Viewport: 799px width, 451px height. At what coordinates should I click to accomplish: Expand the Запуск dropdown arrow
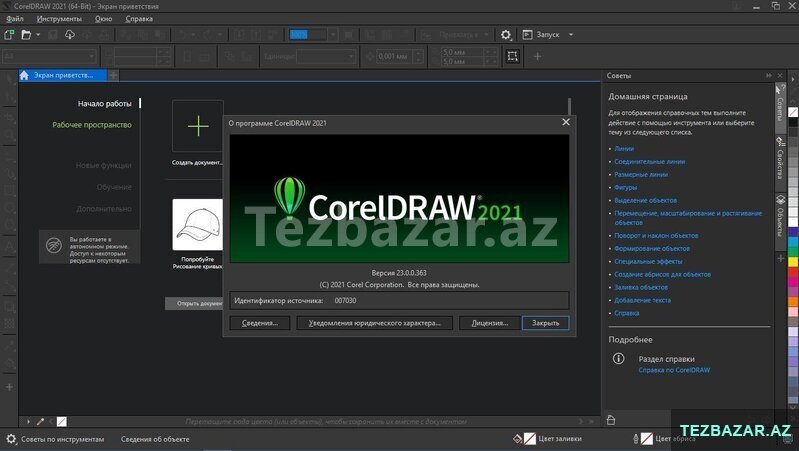(x=571, y=35)
